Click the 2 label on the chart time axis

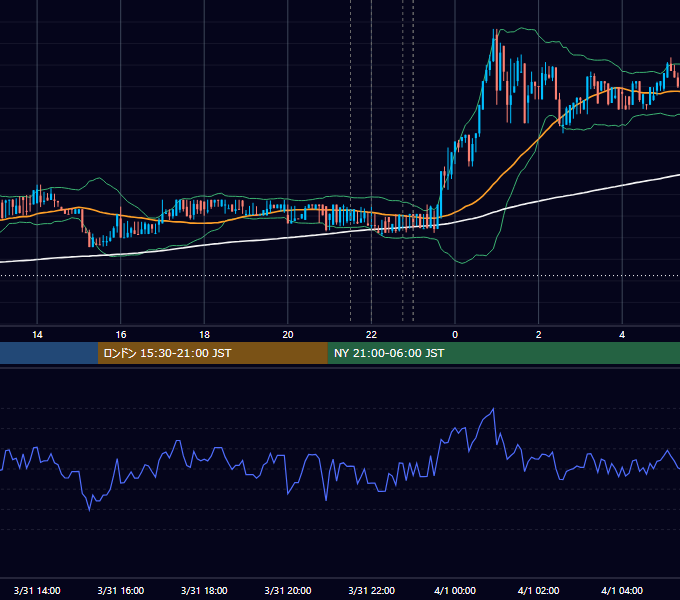coord(539,335)
